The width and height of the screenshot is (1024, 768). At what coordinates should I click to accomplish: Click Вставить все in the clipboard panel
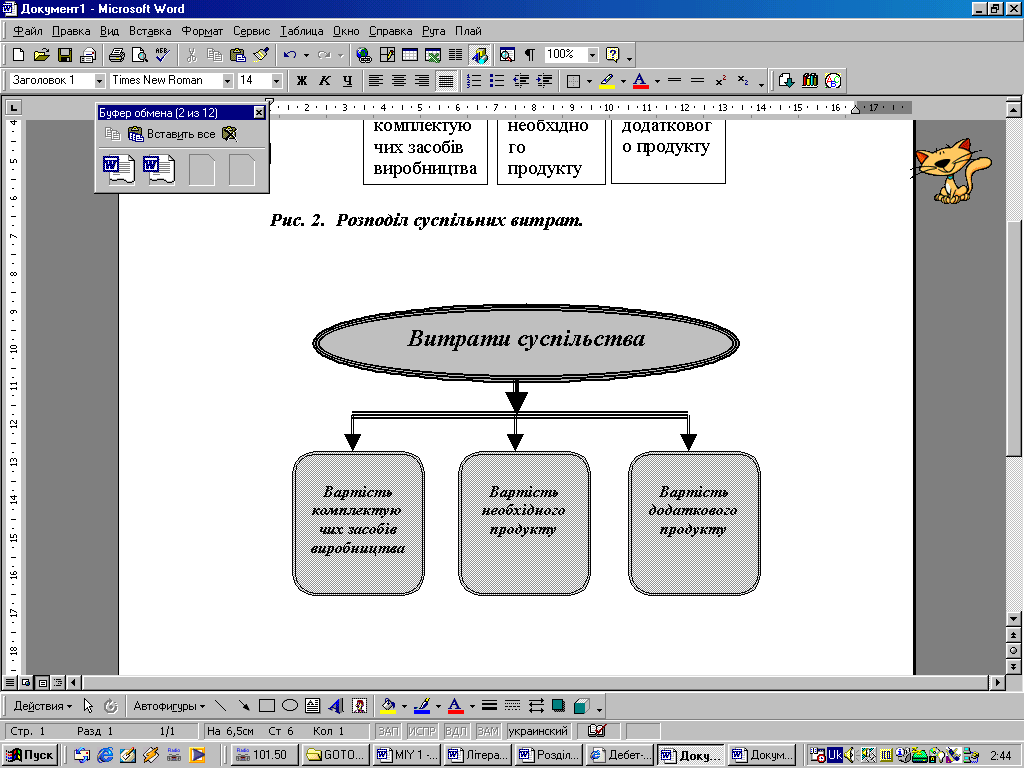(172, 134)
